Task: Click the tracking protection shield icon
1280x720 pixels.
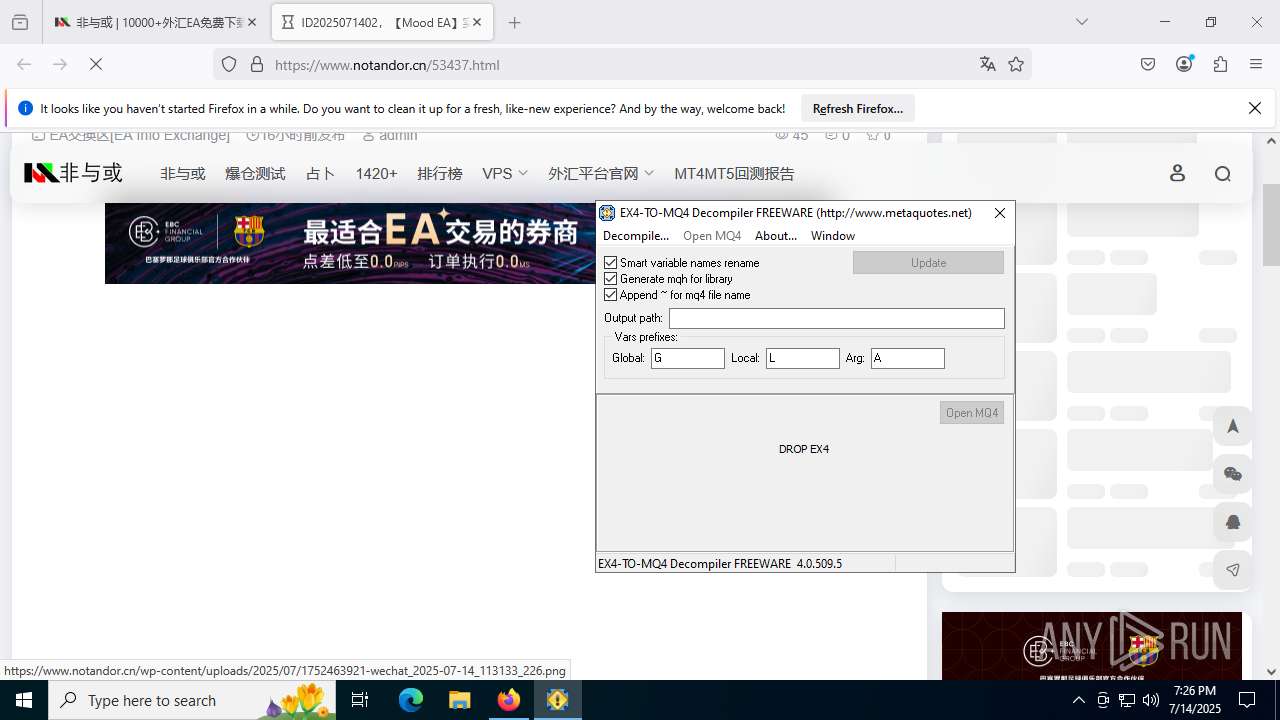Action: (x=229, y=64)
